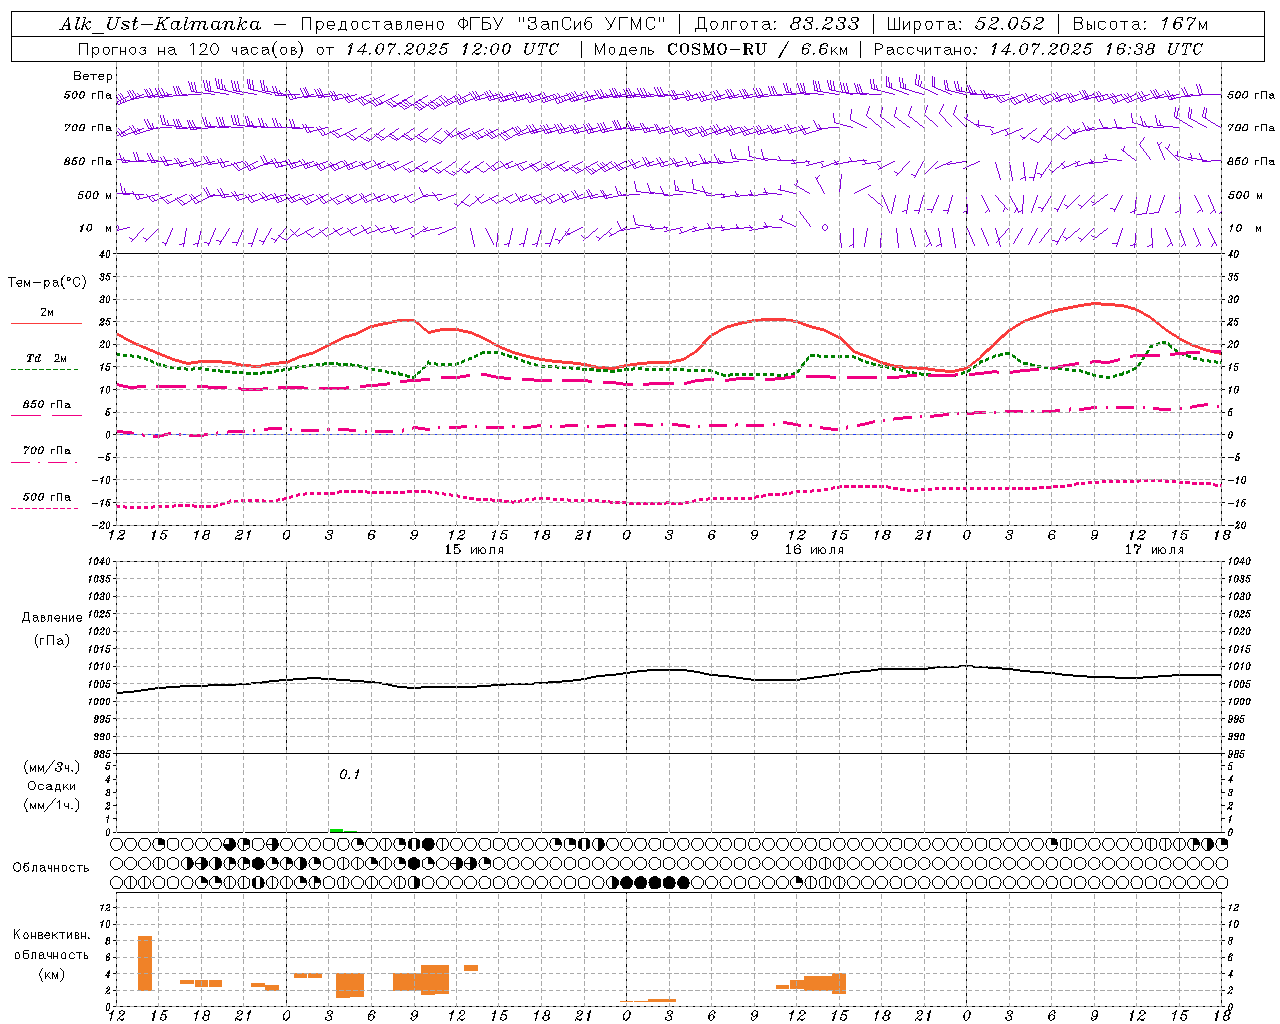Click the red 2м temperature legend line
This screenshot has height=1024, width=1280.
(46, 324)
